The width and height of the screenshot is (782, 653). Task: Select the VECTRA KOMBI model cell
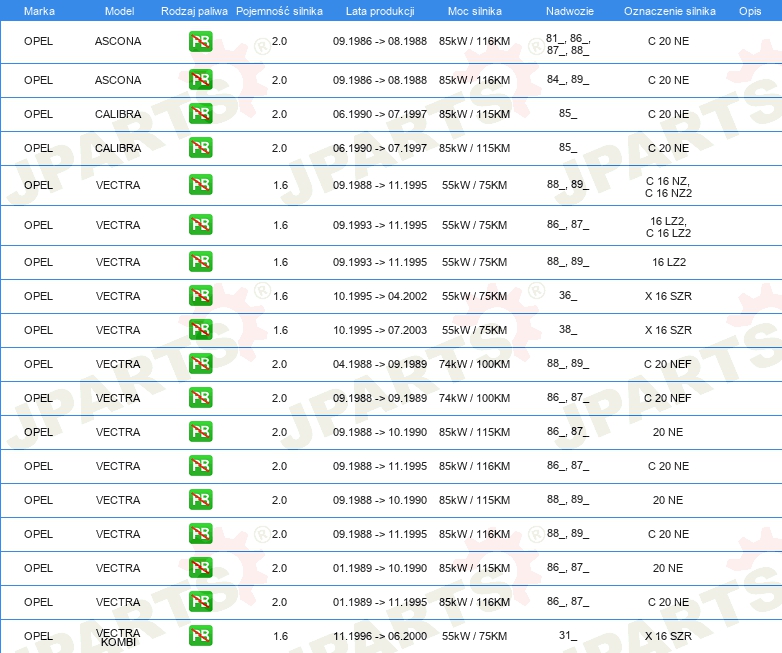[118, 637]
